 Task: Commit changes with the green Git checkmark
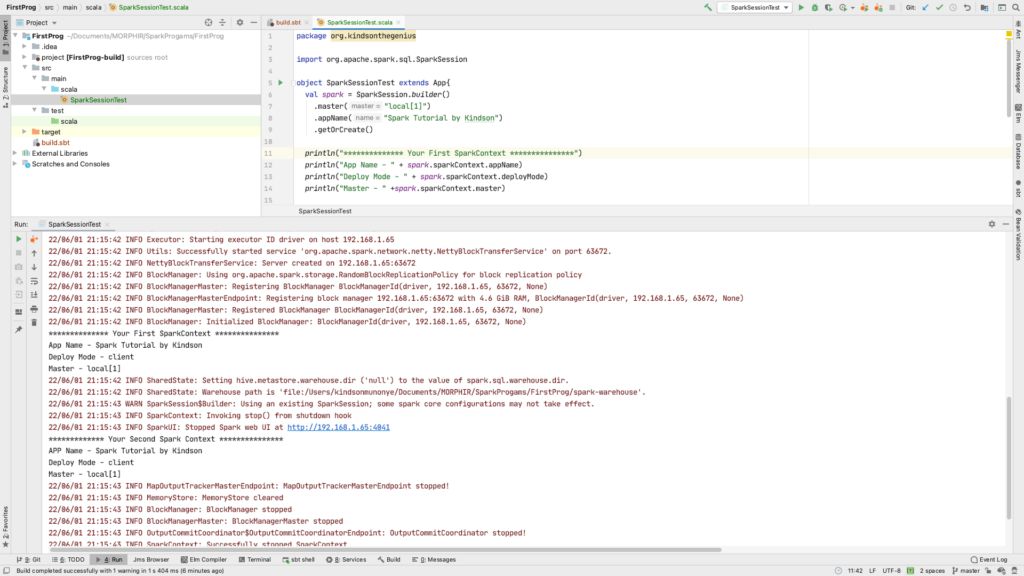click(x=940, y=7)
